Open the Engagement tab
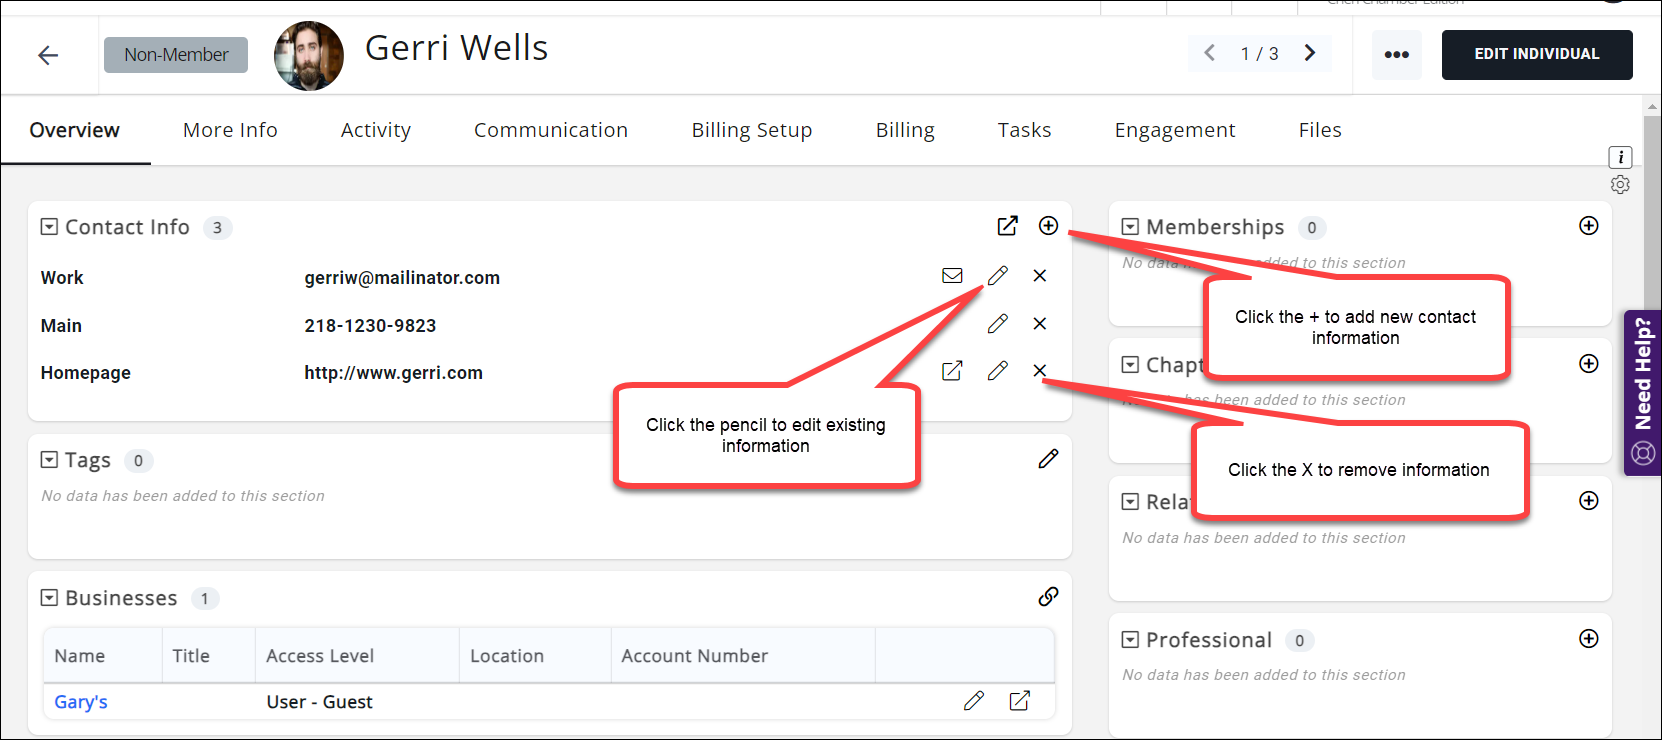The image size is (1662, 740). click(1174, 130)
